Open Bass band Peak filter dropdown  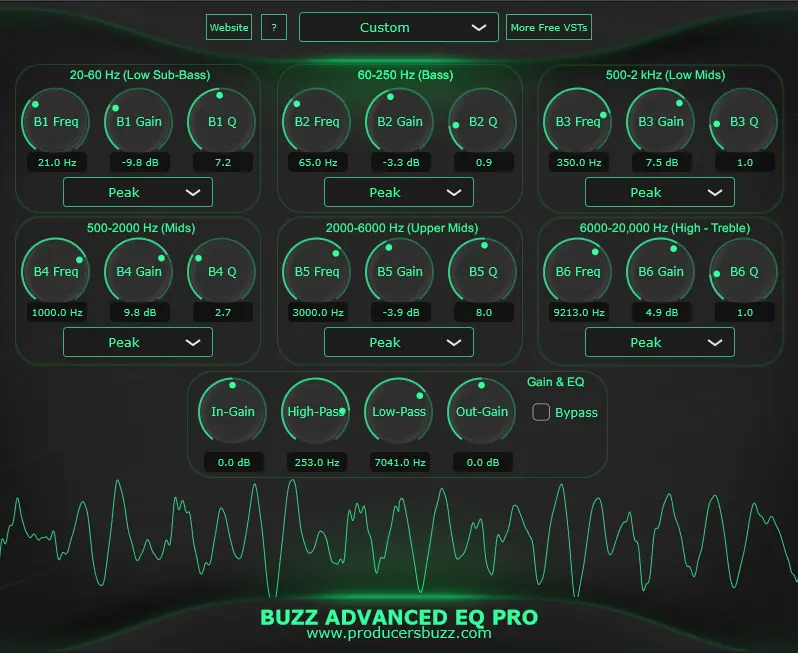point(399,192)
